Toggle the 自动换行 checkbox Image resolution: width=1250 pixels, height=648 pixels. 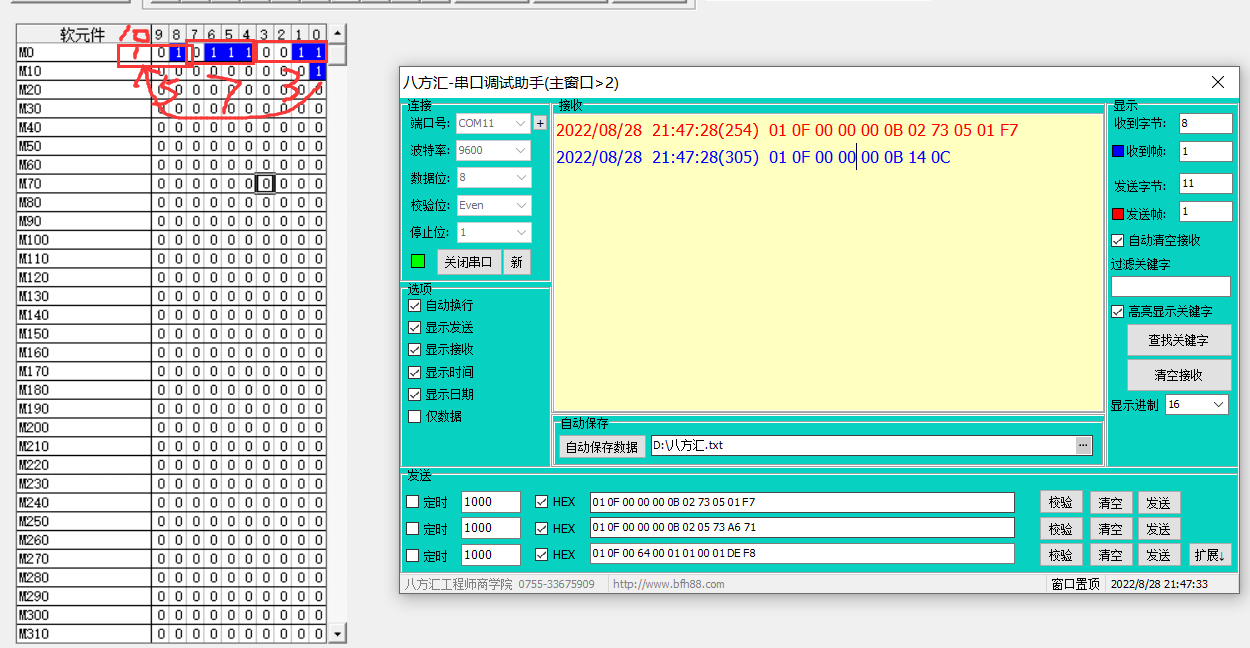(x=415, y=305)
